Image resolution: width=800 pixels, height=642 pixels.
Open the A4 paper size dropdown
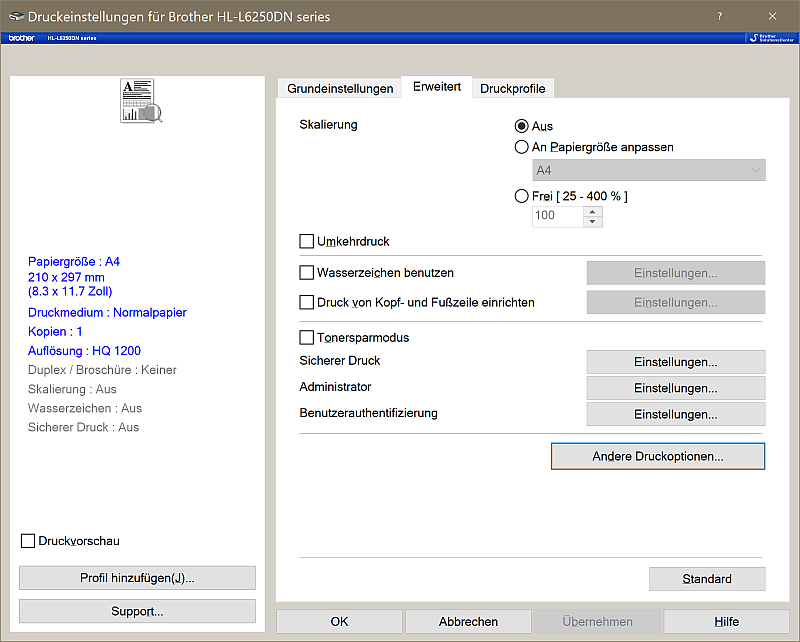(x=648, y=170)
